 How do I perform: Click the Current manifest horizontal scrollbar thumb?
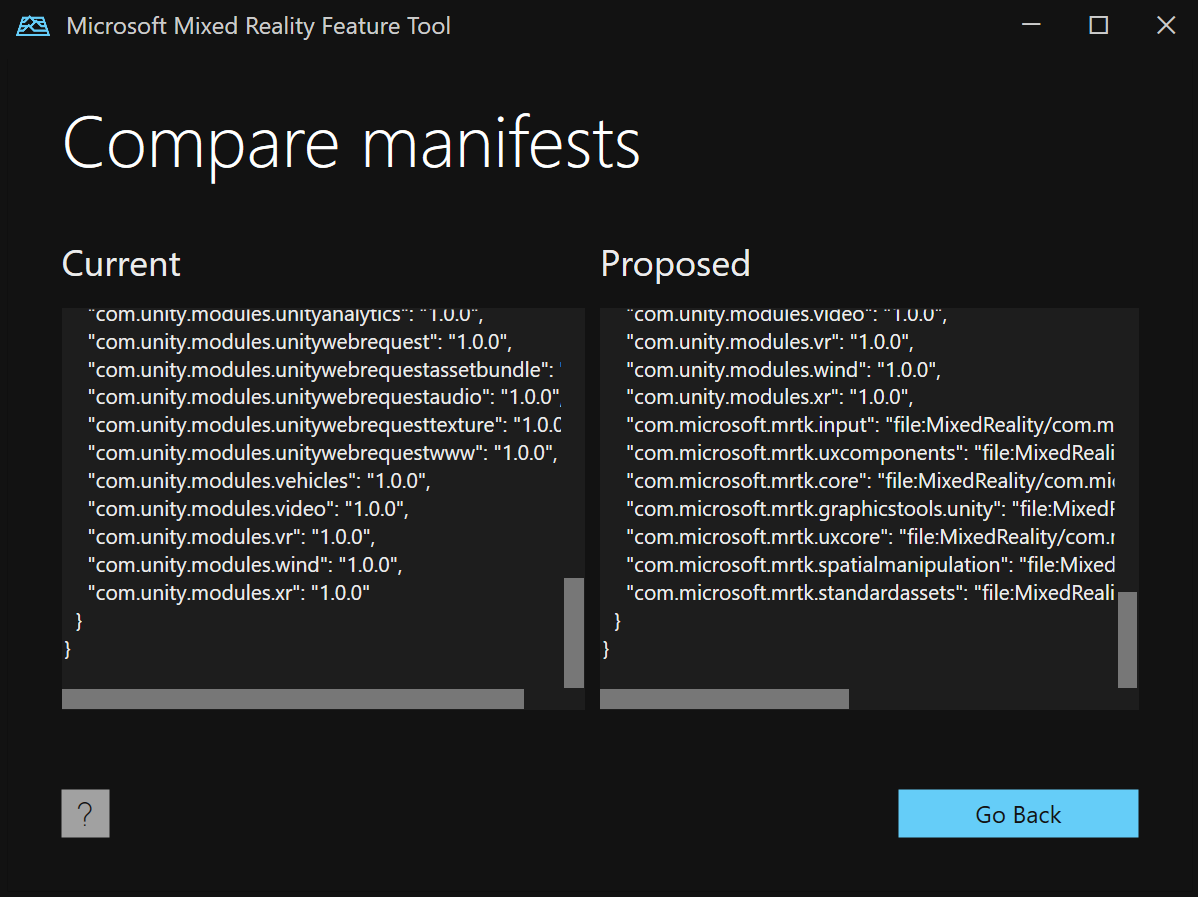(293, 699)
